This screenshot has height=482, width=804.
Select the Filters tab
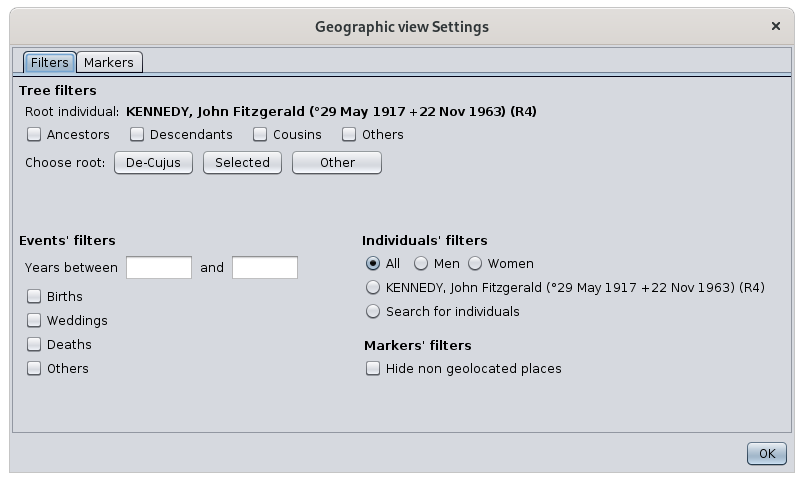tap(50, 63)
